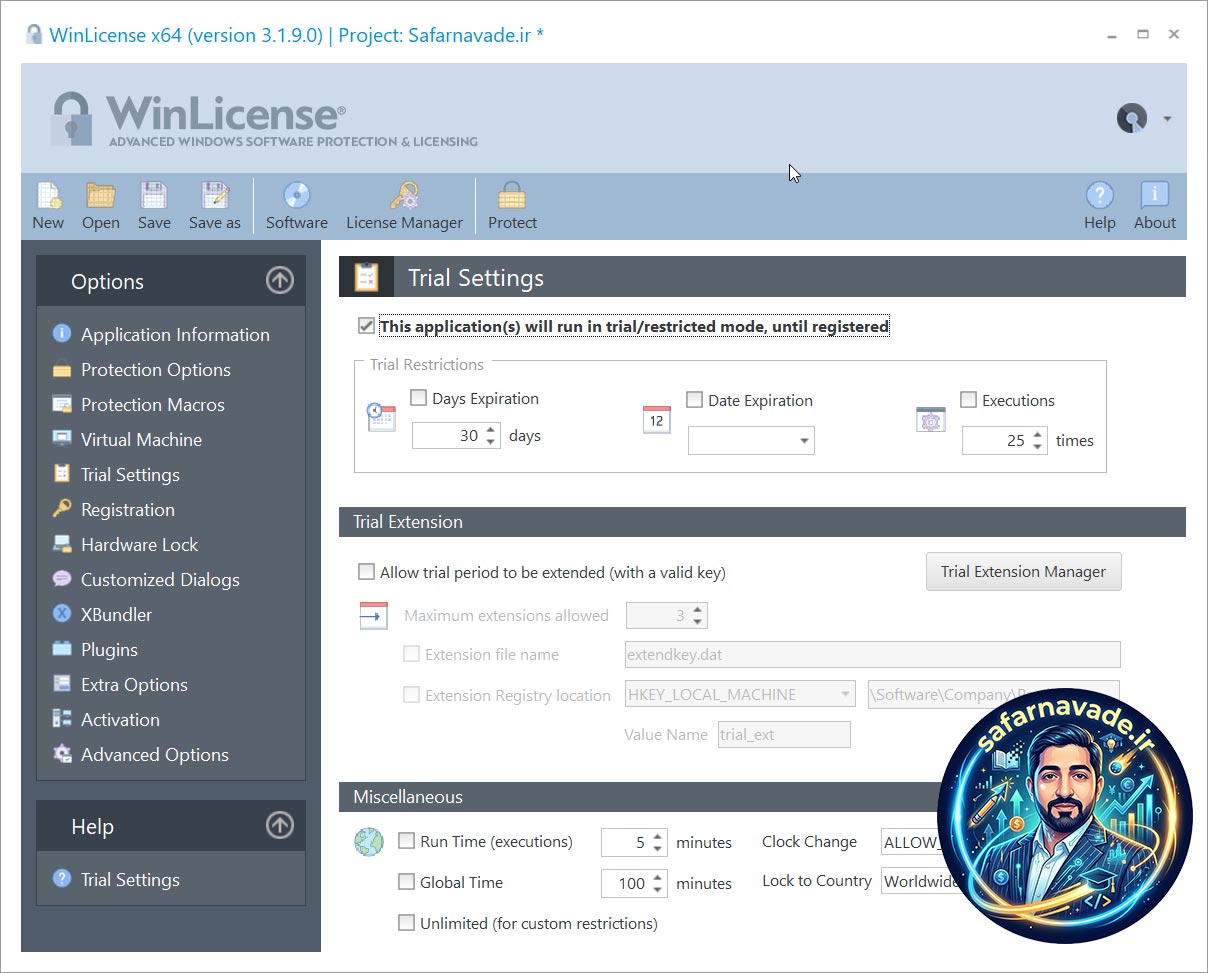Enable the Date Expiration checkbox
Image resolution: width=1208 pixels, height=973 pixels.
pos(694,400)
